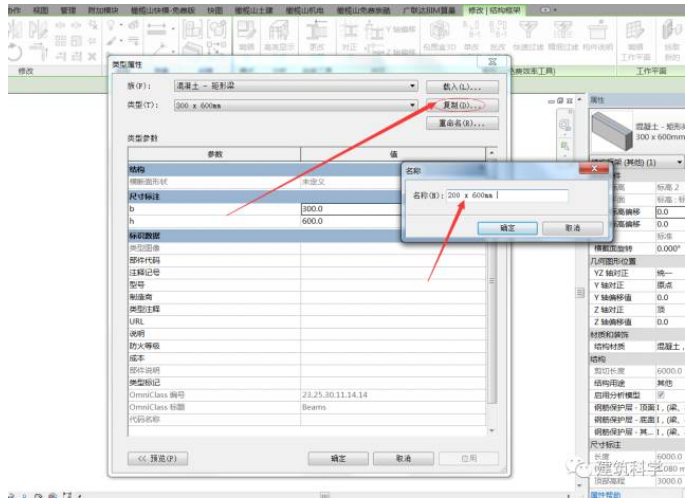
Task: Select the 制造商 parameter row
Action: point(307,297)
